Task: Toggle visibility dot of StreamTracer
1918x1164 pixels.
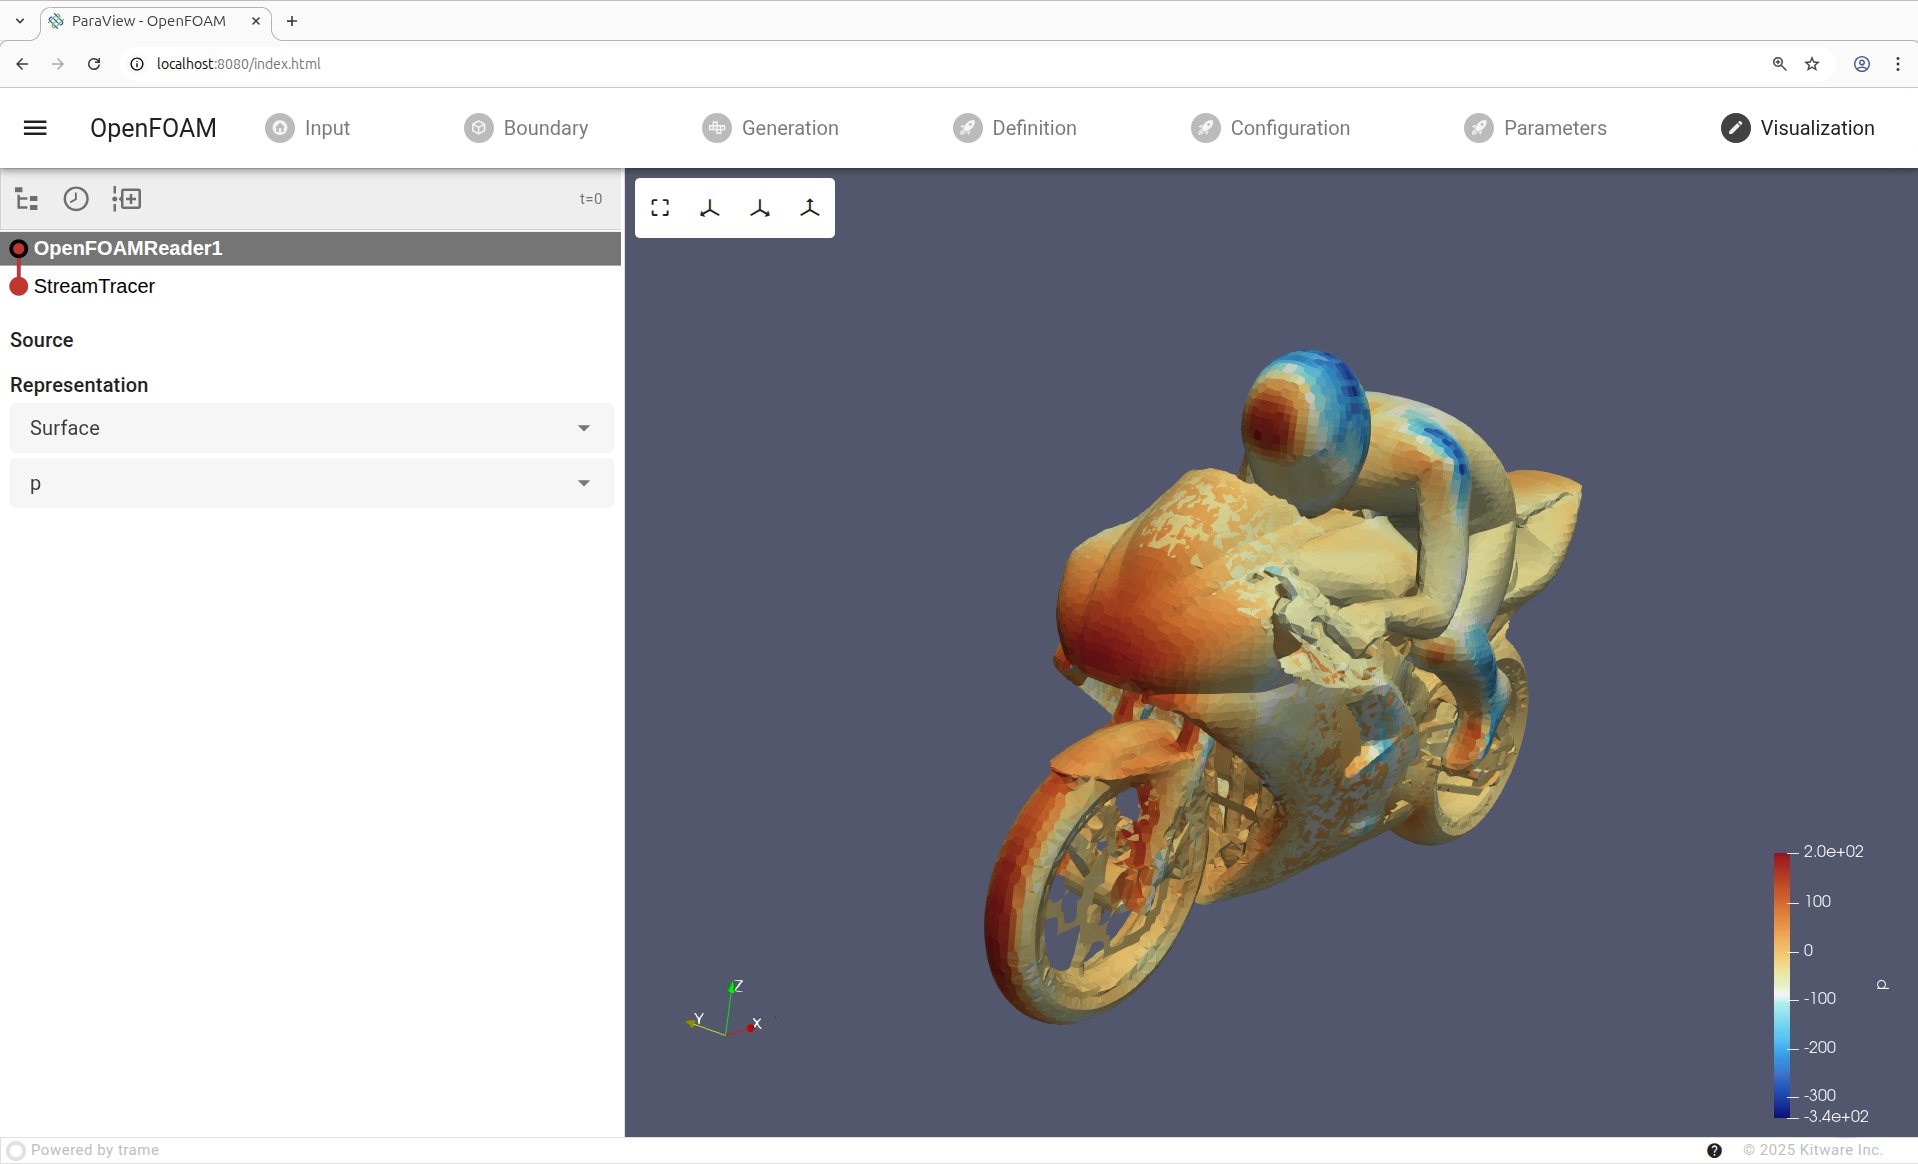Action: pos(19,287)
